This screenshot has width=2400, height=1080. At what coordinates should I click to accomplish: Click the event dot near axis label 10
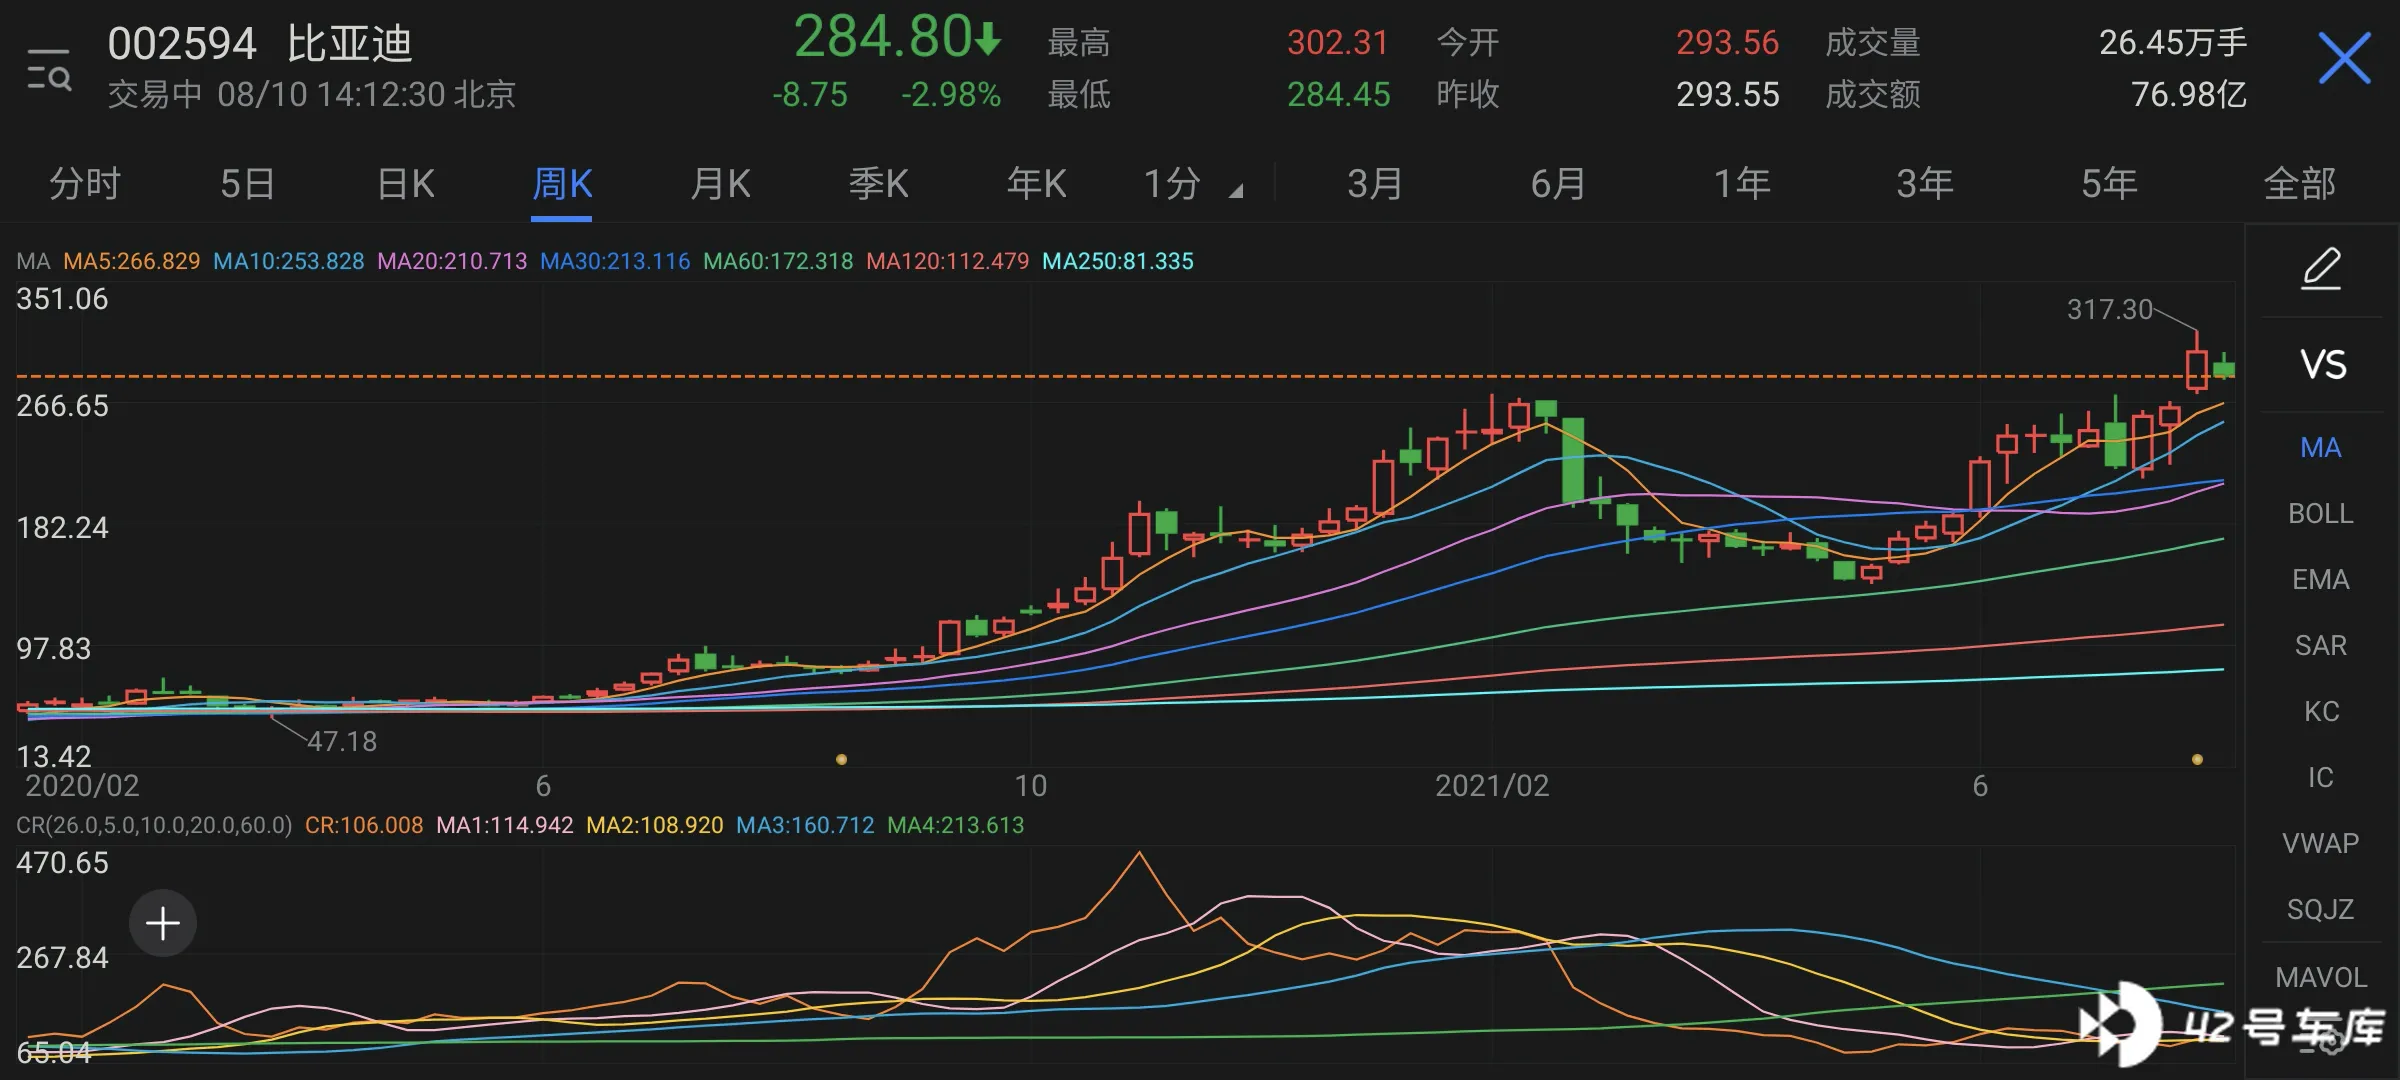tap(841, 759)
